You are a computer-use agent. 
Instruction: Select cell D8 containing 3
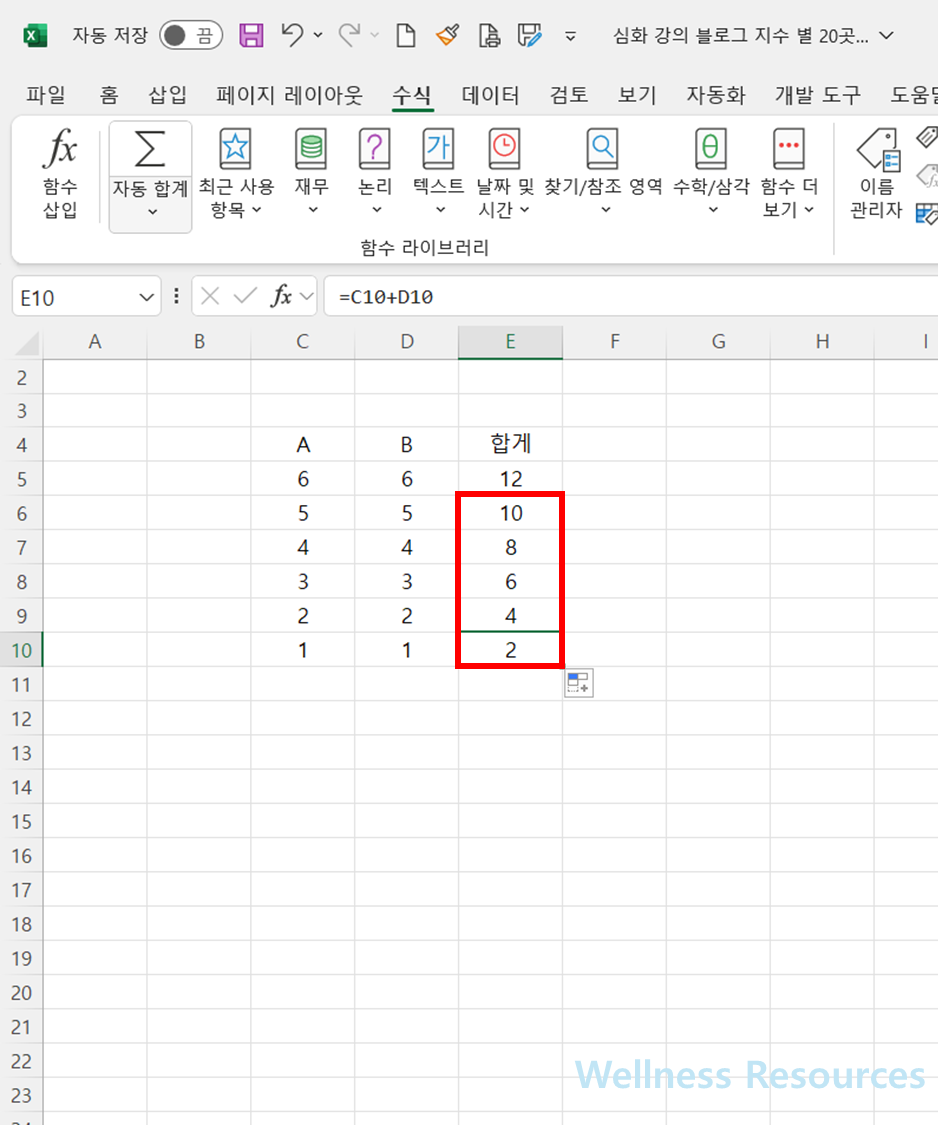407,581
